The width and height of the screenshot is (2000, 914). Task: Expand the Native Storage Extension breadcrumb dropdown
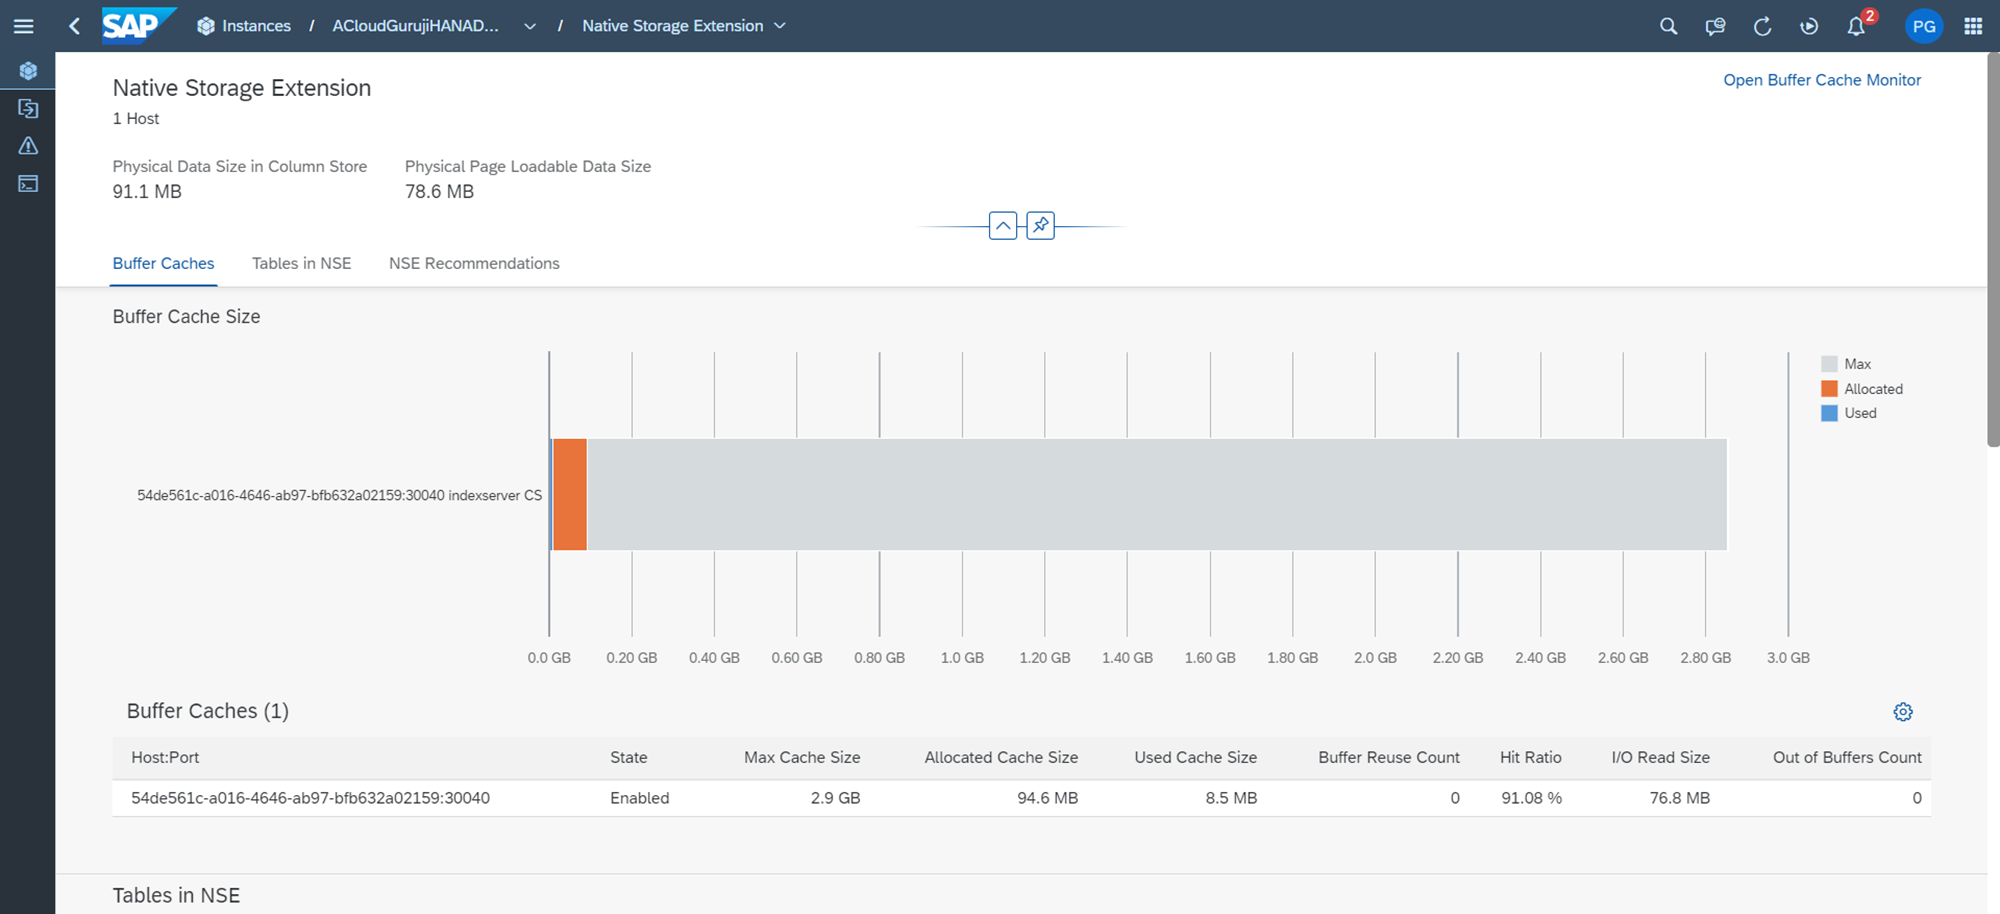[780, 26]
